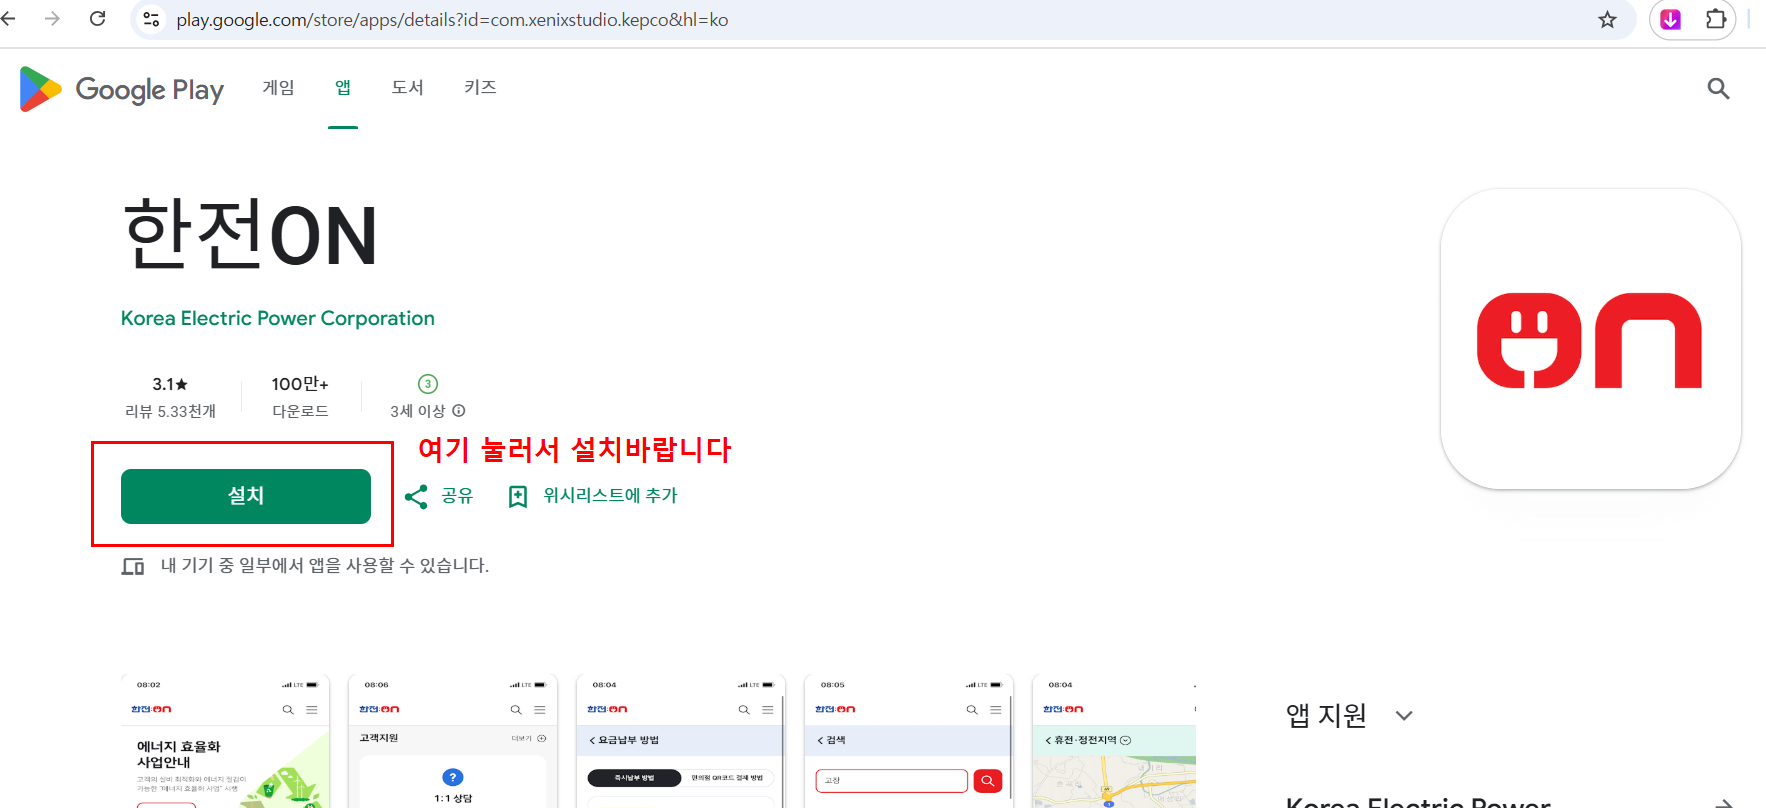Open the 고객지원 screenshot thumbnail
The width and height of the screenshot is (1766, 808).
[453, 741]
